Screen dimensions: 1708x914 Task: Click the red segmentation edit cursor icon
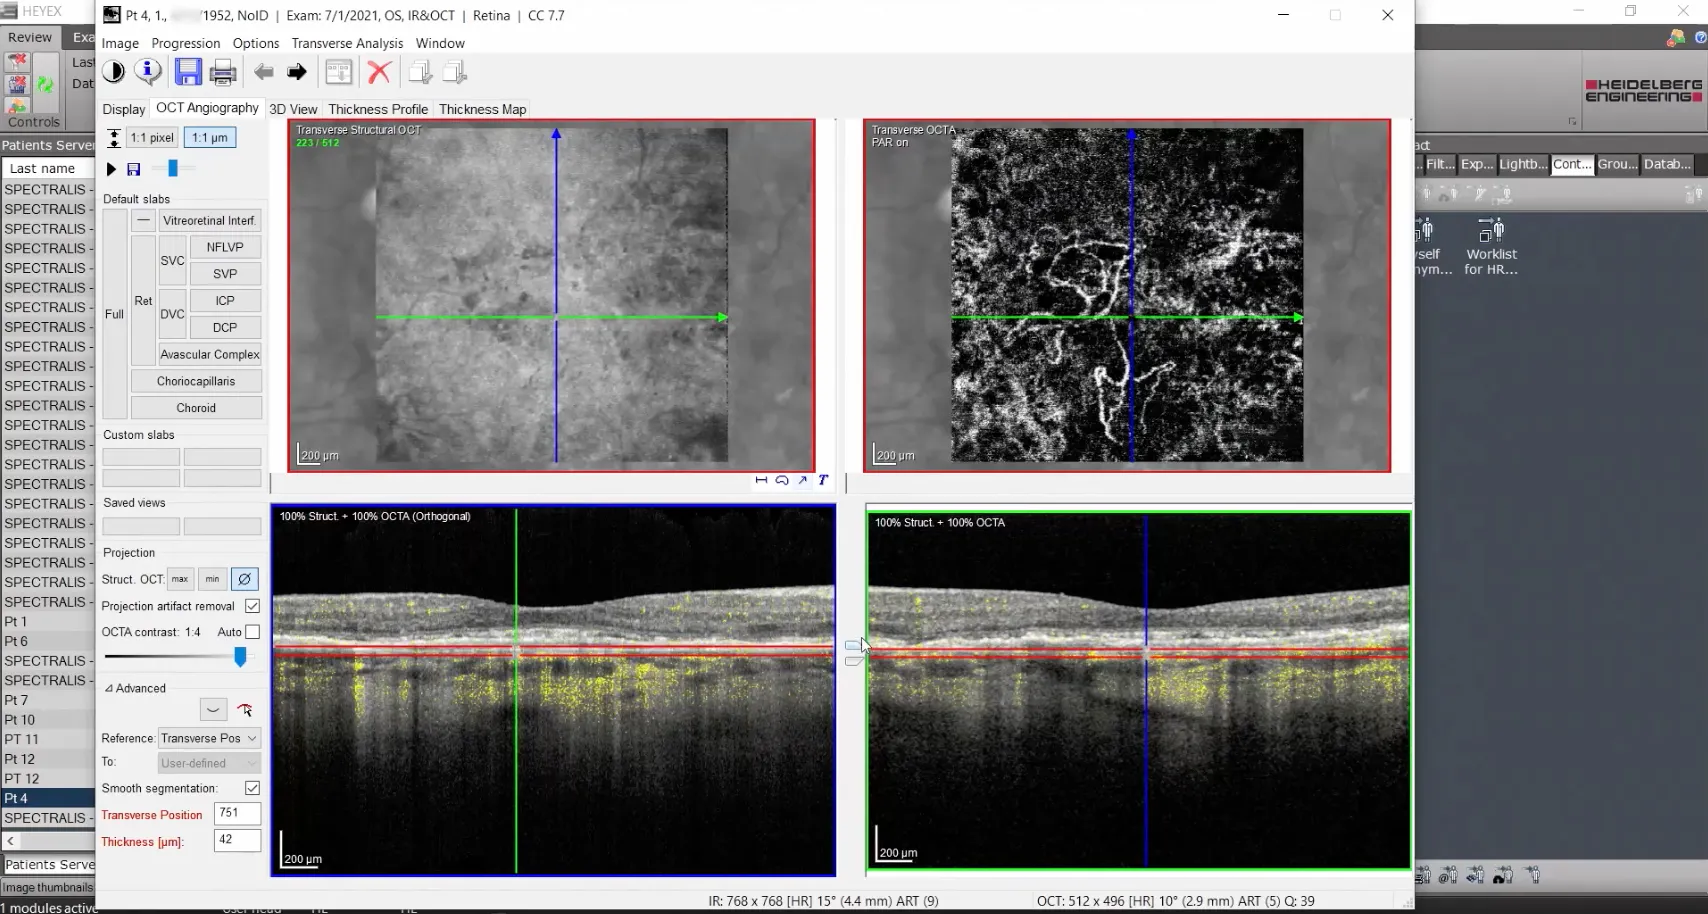tap(245, 710)
